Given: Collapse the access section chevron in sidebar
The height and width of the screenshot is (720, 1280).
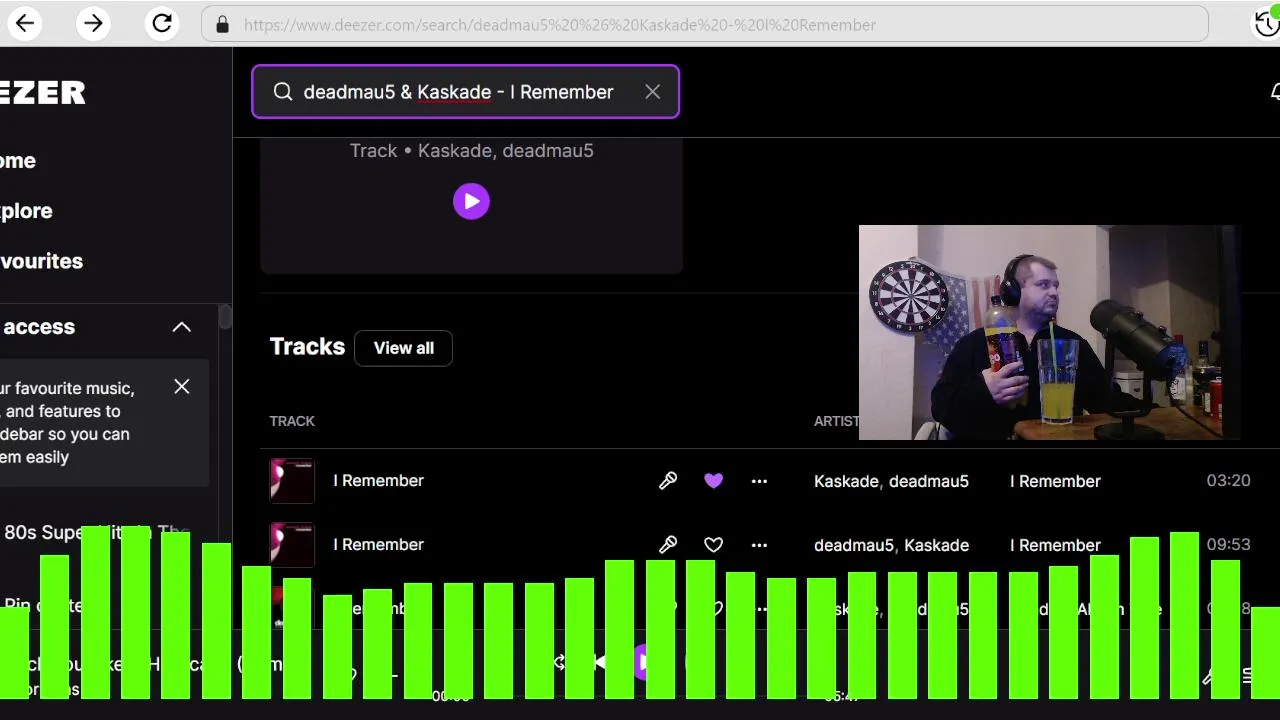Looking at the screenshot, I should 181,327.
